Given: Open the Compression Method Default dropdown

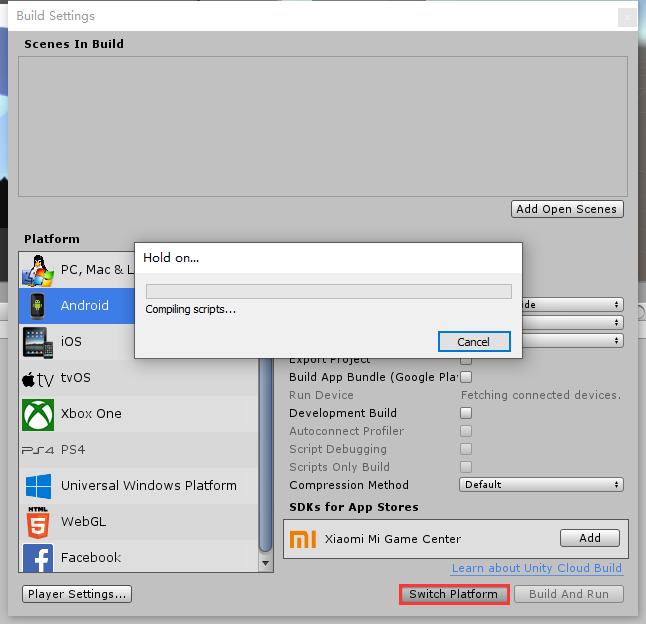Looking at the screenshot, I should 541,485.
